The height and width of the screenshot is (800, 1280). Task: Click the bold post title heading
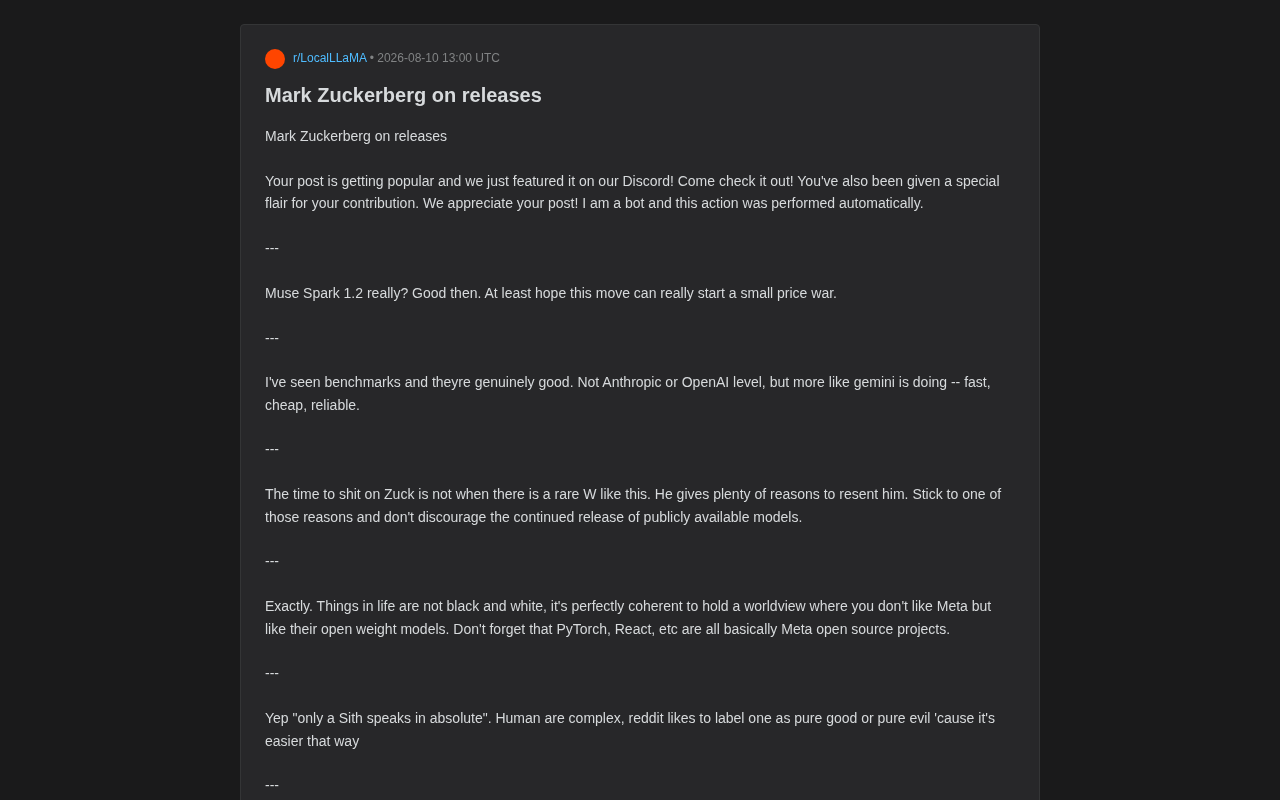pyautogui.click(x=403, y=95)
